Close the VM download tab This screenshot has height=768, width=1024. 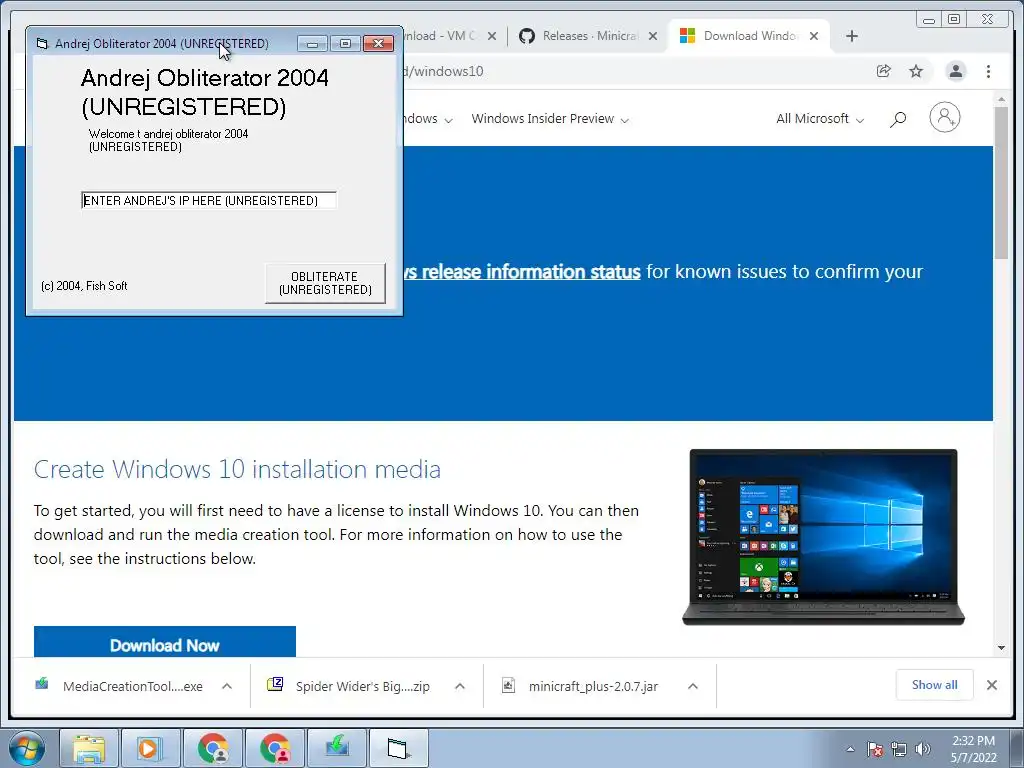pos(492,36)
